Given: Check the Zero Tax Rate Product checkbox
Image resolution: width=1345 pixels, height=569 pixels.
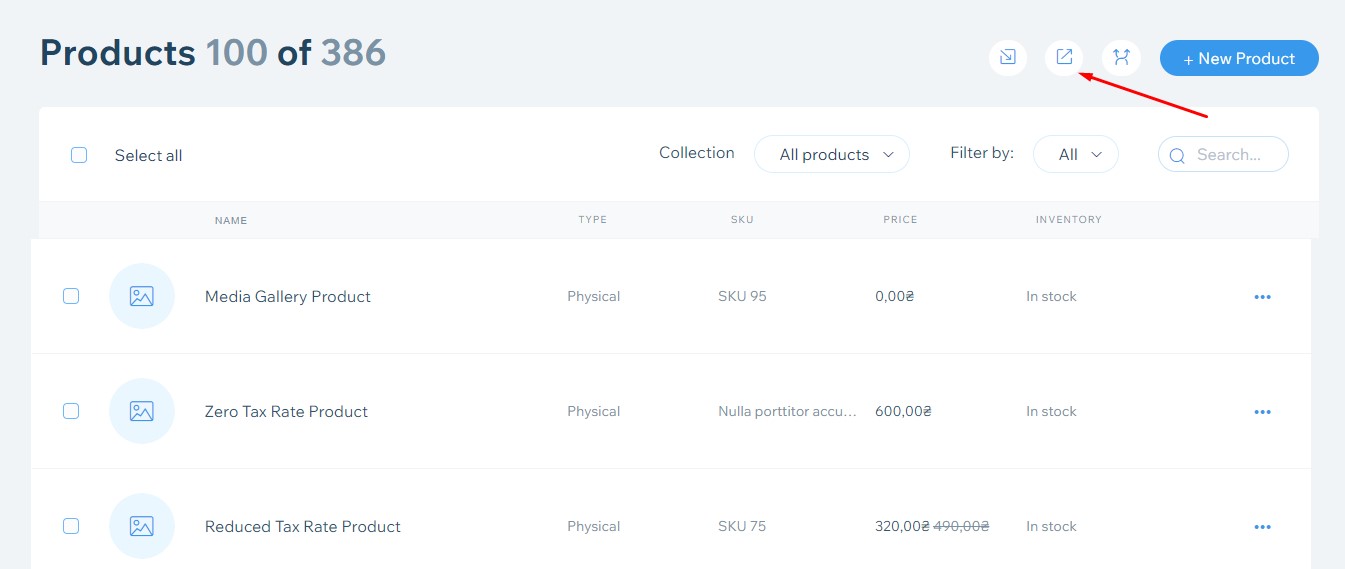Looking at the screenshot, I should click(x=71, y=411).
